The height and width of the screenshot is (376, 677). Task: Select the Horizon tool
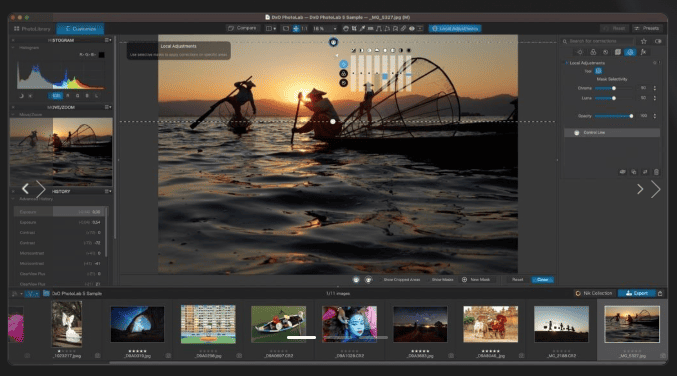[x=370, y=28]
